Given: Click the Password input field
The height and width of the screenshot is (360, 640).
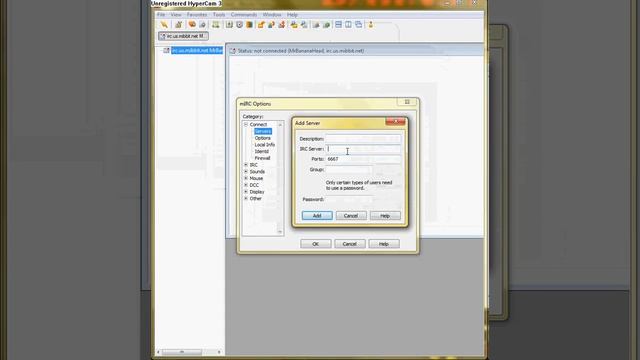Looking at the screenshot, I should tap(349, 199).
